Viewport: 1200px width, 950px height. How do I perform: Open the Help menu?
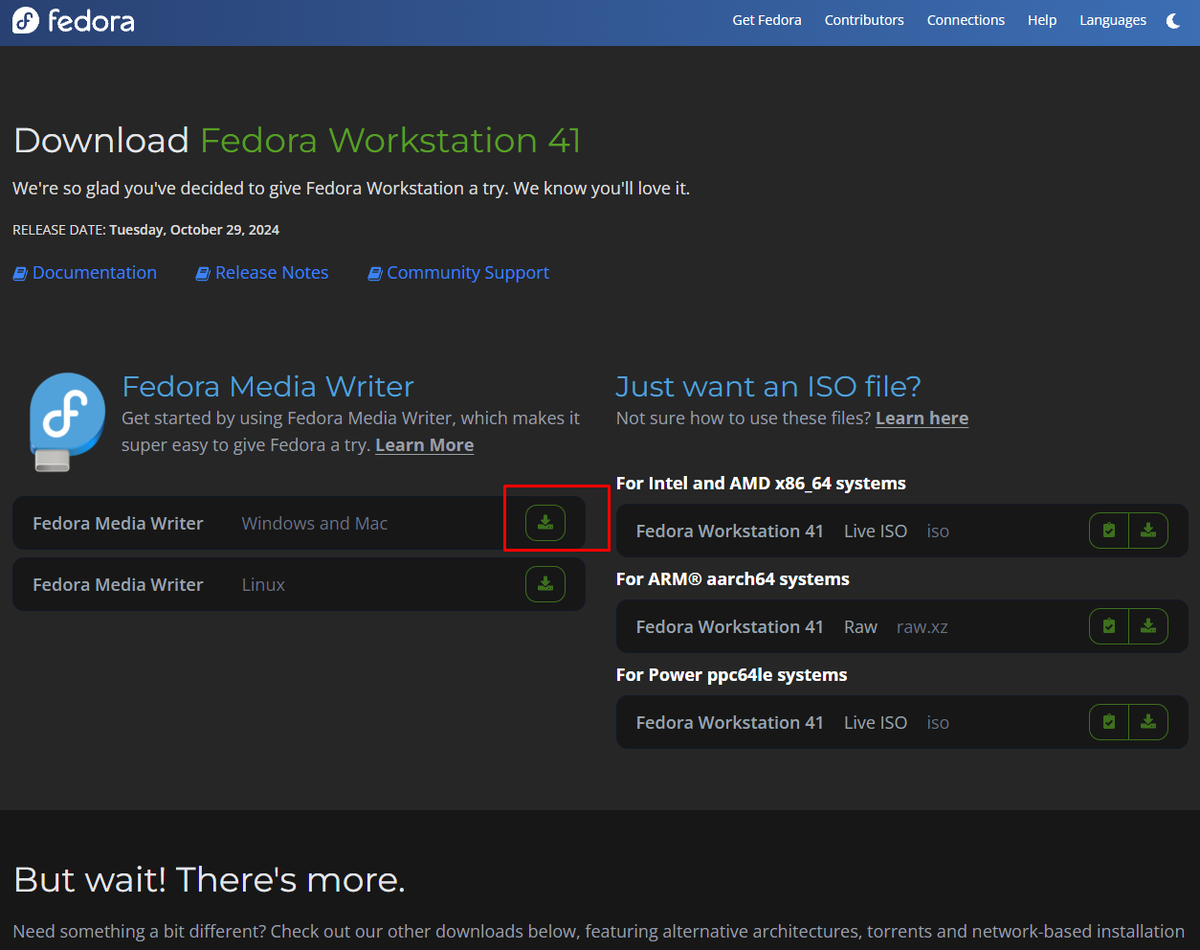point(1042,20)
